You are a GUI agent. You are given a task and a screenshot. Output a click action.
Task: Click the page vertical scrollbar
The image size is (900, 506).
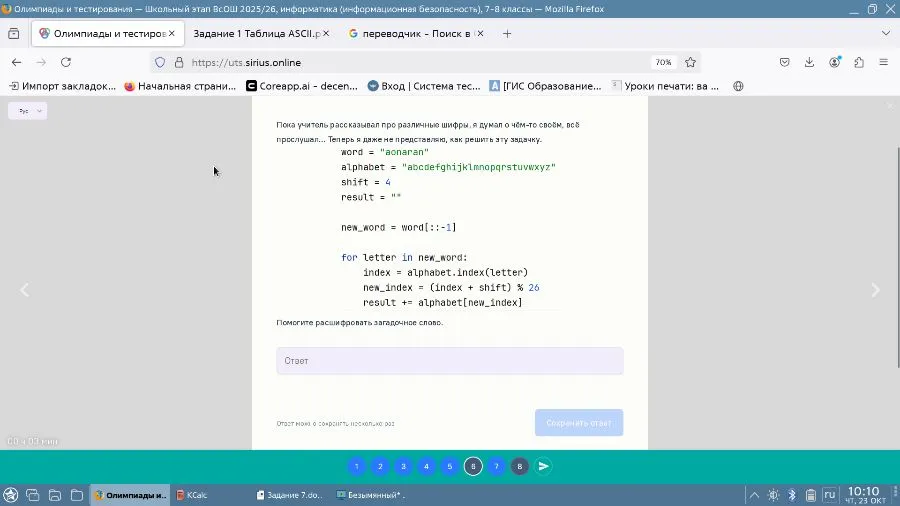click(x=897, y=257)
